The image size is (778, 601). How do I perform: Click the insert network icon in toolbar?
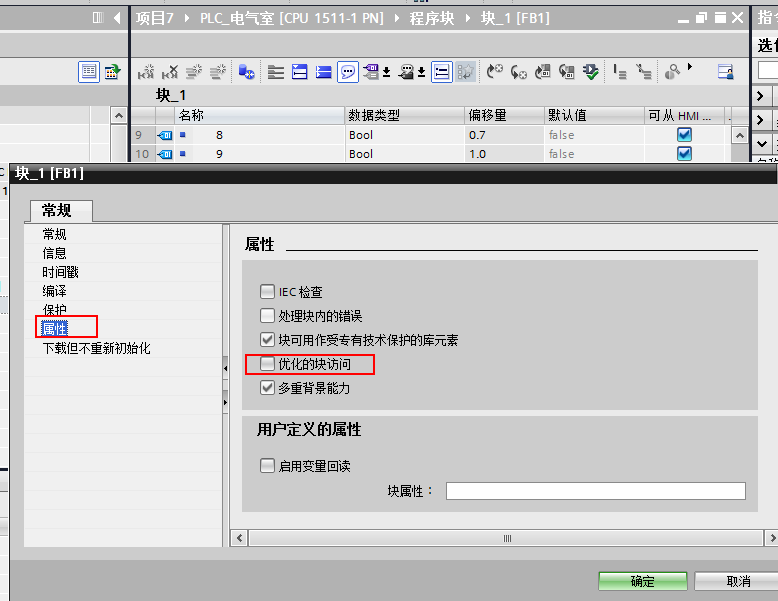pyautogui.click(x=146, y=72)
